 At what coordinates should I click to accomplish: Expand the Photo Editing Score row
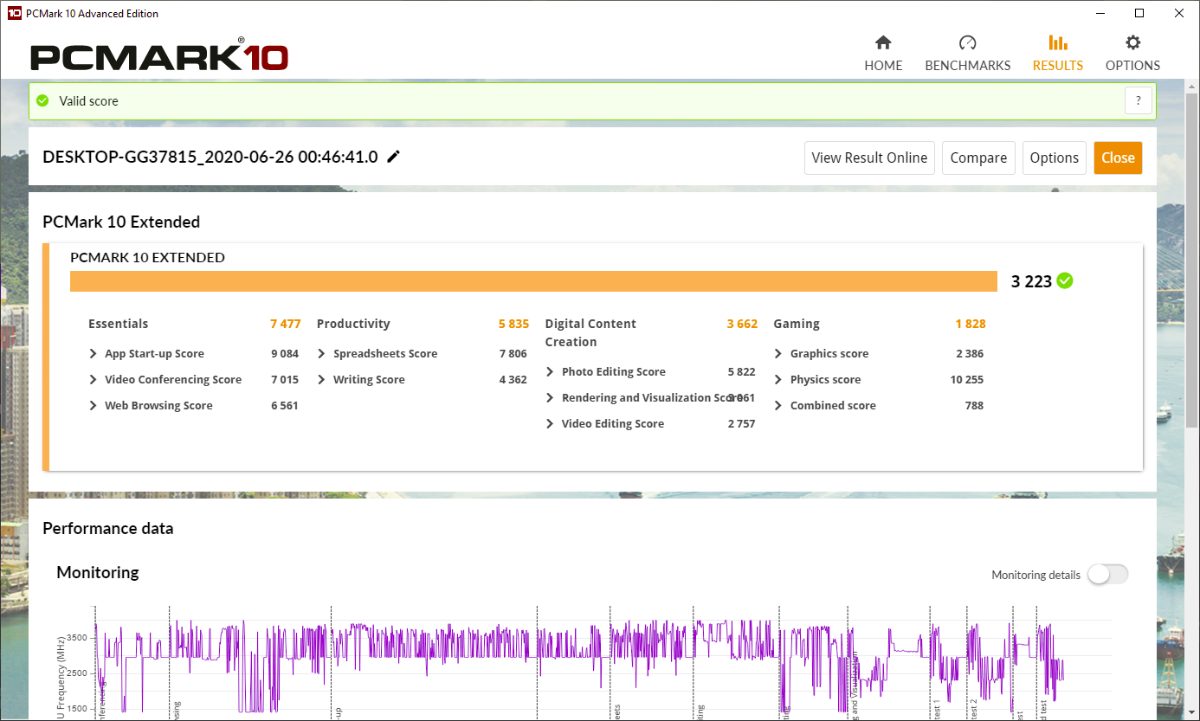pyautogui.click(x=551, y=372)
